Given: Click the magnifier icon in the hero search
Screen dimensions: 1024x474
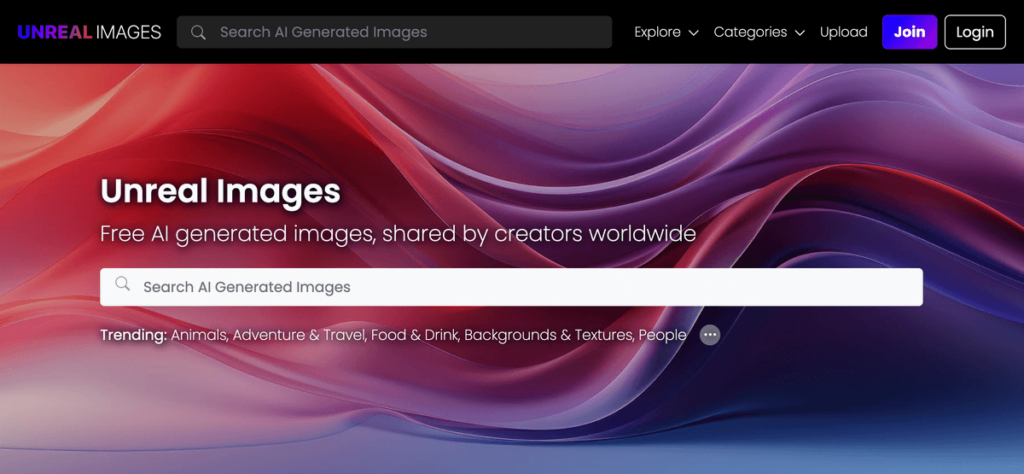Looking at the screenshot, I should pos(122,283).
